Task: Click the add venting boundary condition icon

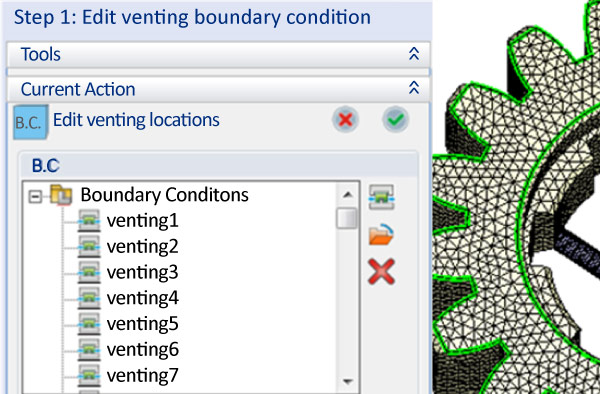Action: point(381,197)
